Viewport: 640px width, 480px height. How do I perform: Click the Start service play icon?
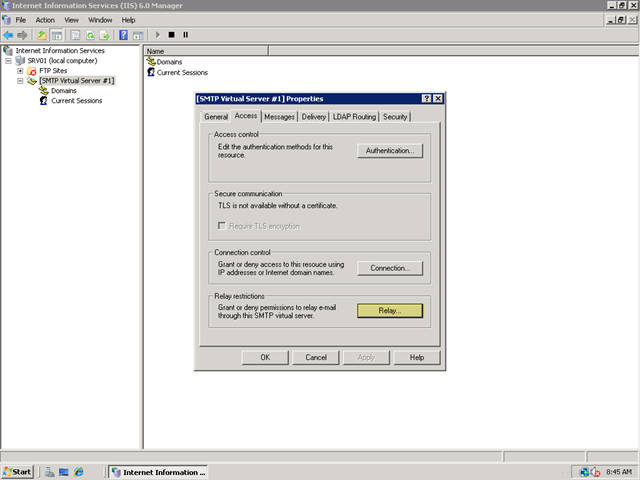158,35
